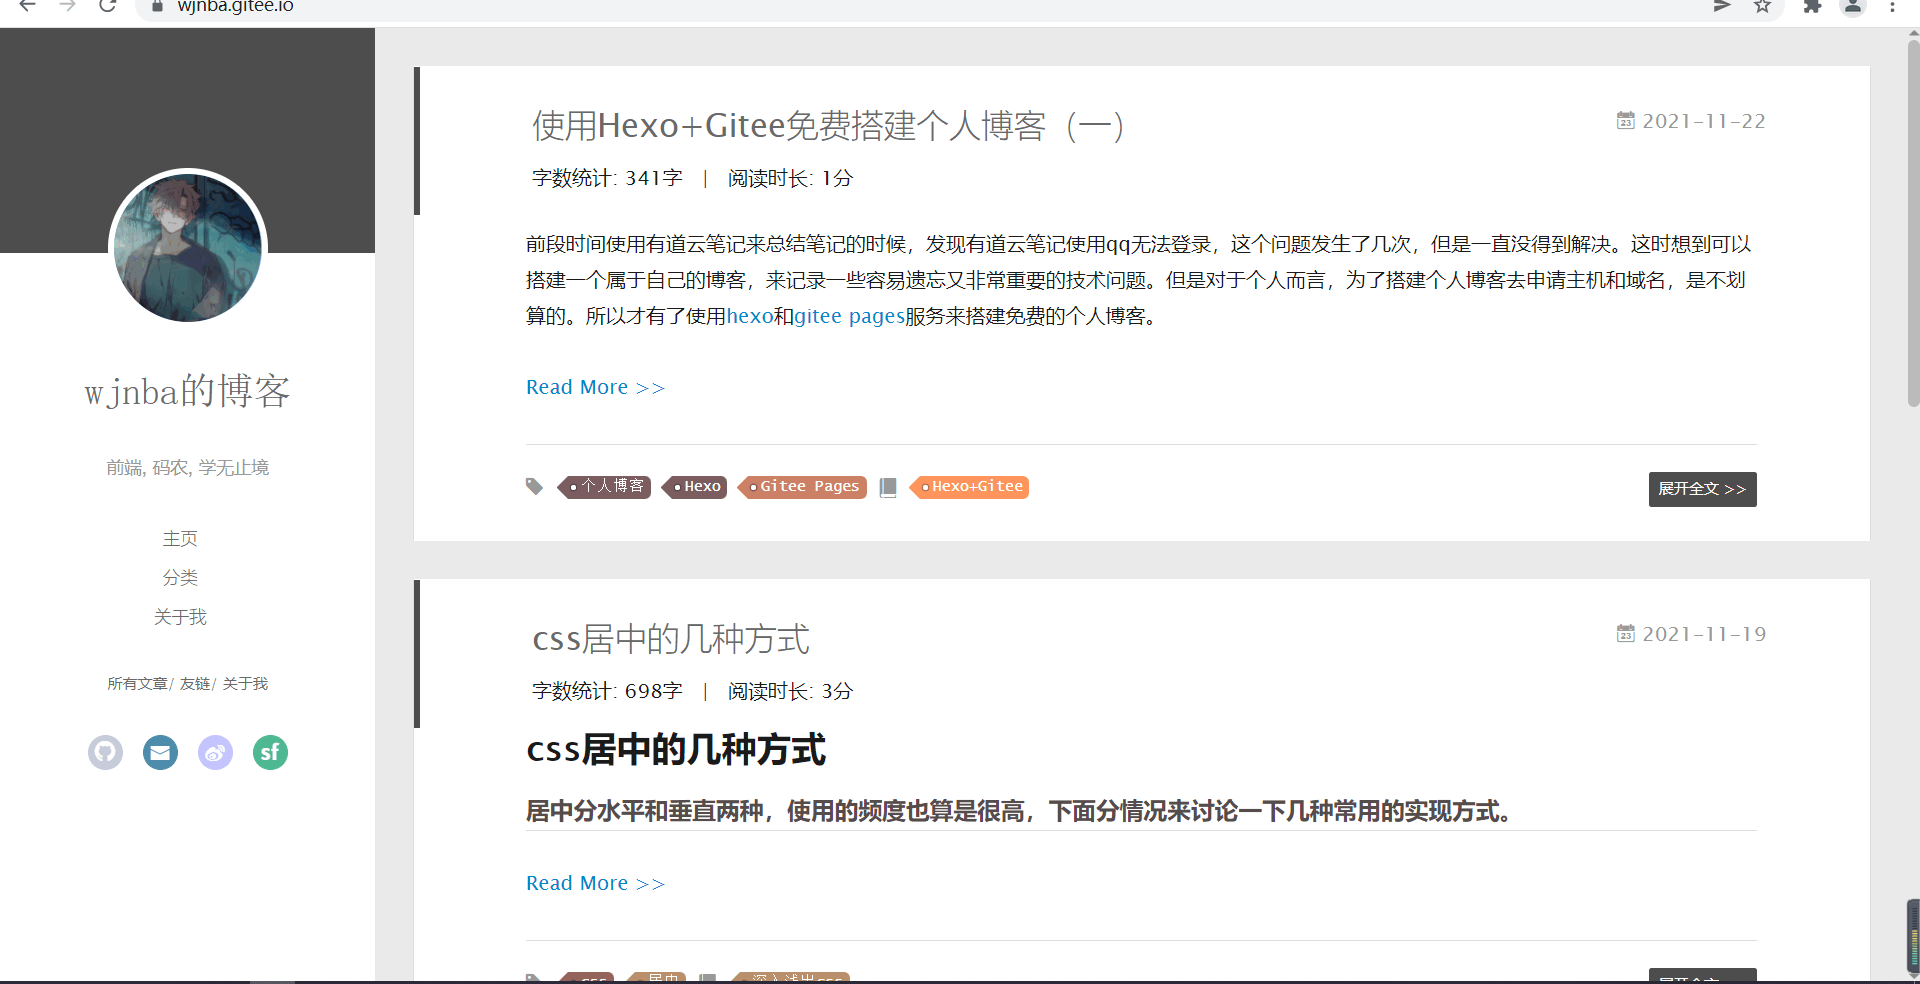Click the SegmentFault sf icon
Image resolution: width=1920 pixels, height=984 pixels.
coord(270,752)
